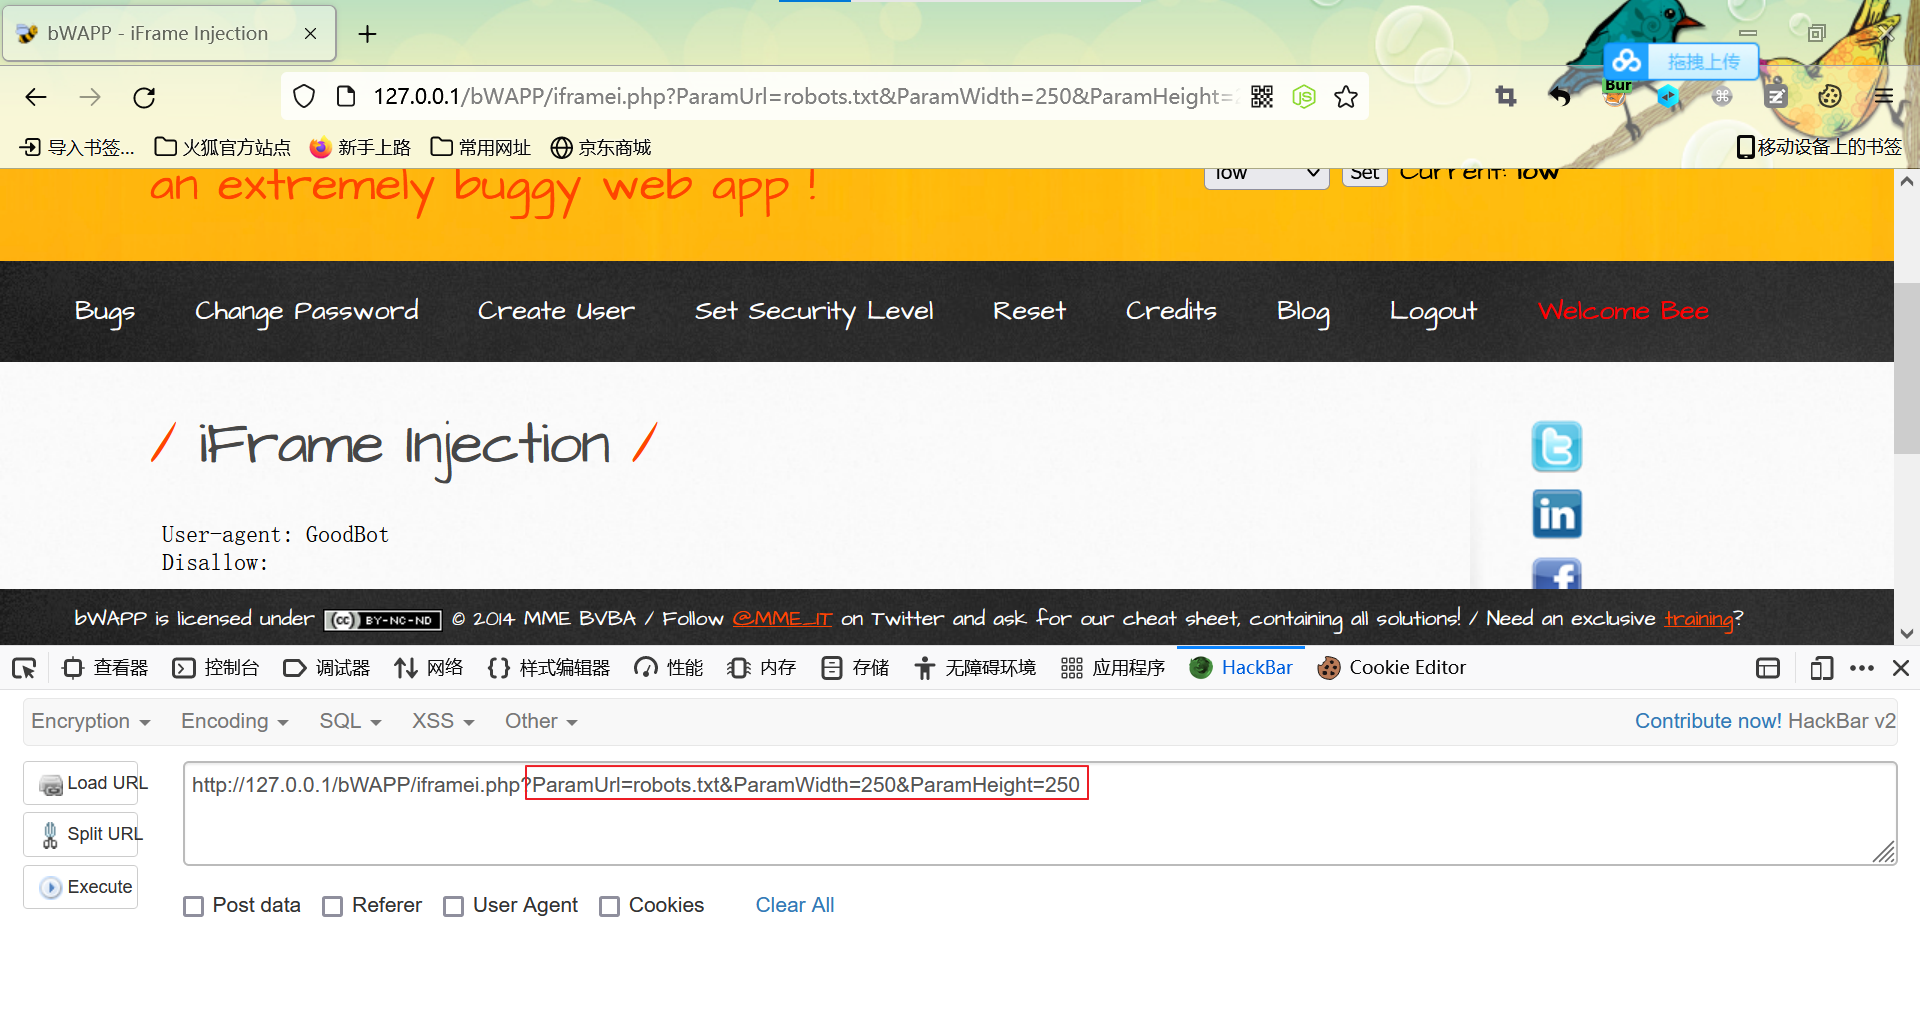Activate the element picker in devtools
Screen dimensions: 1920x1020
pyautogui.click(x=24, y=668)
